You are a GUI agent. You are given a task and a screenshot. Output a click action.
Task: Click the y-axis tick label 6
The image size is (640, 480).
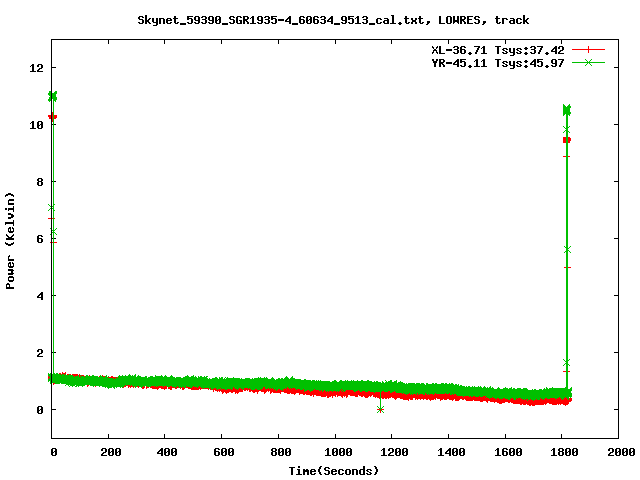(40, 239)
